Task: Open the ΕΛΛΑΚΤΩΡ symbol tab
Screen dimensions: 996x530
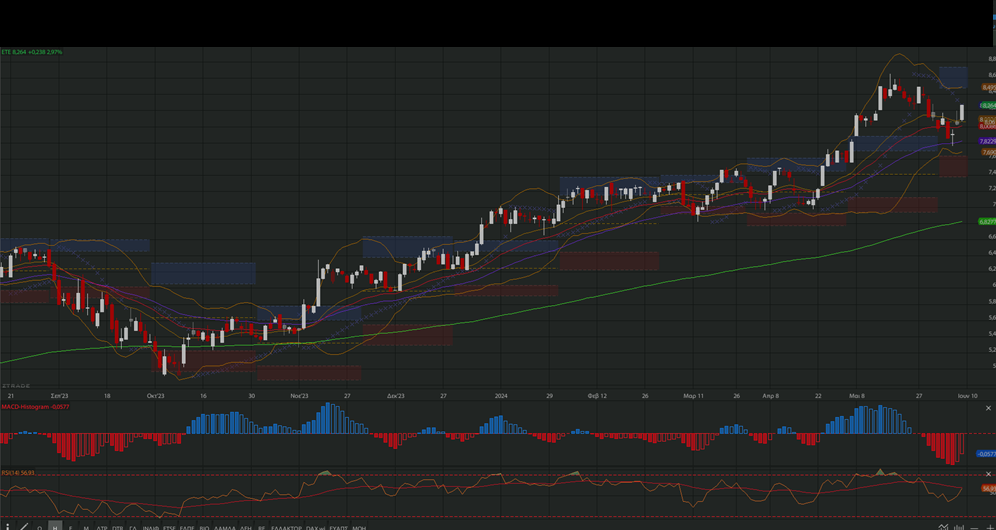Action: point(286,527)
